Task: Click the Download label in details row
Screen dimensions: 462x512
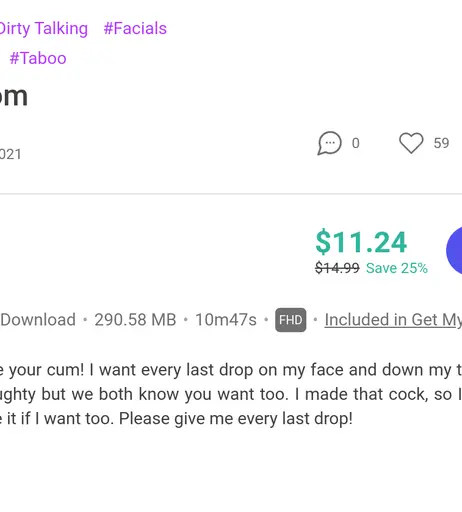Action: 38,320
